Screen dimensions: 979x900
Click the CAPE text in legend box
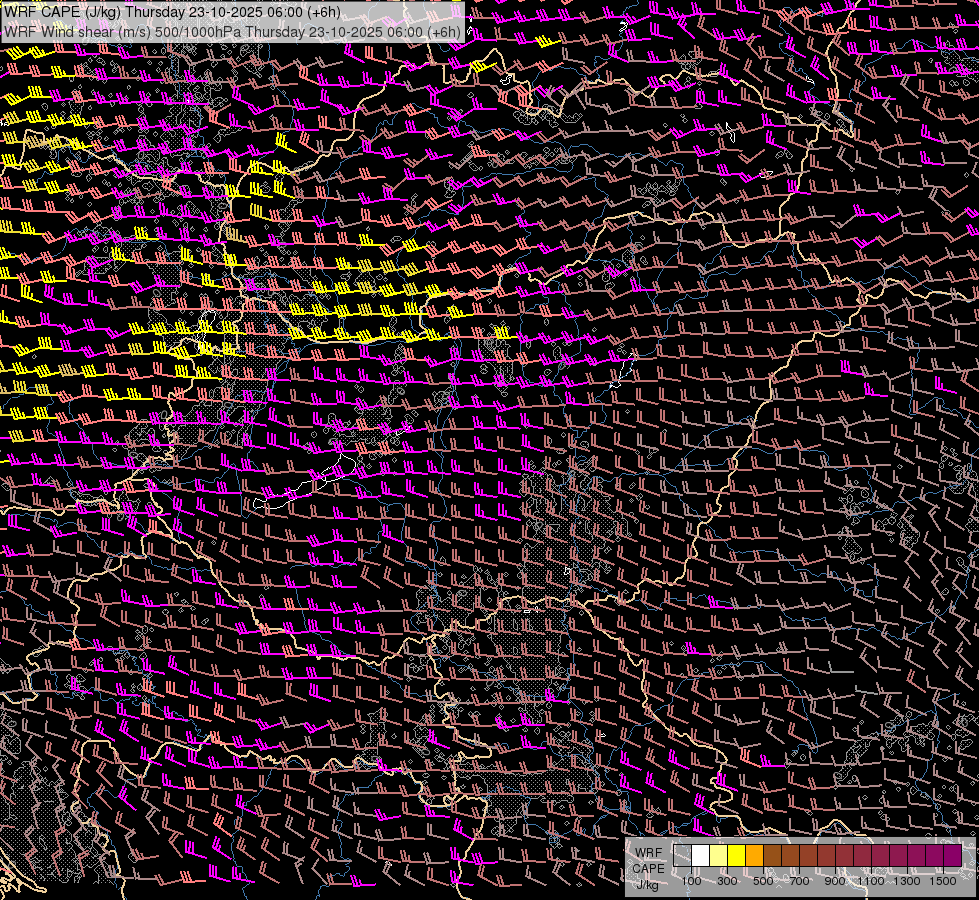click(x=648, y=868)
